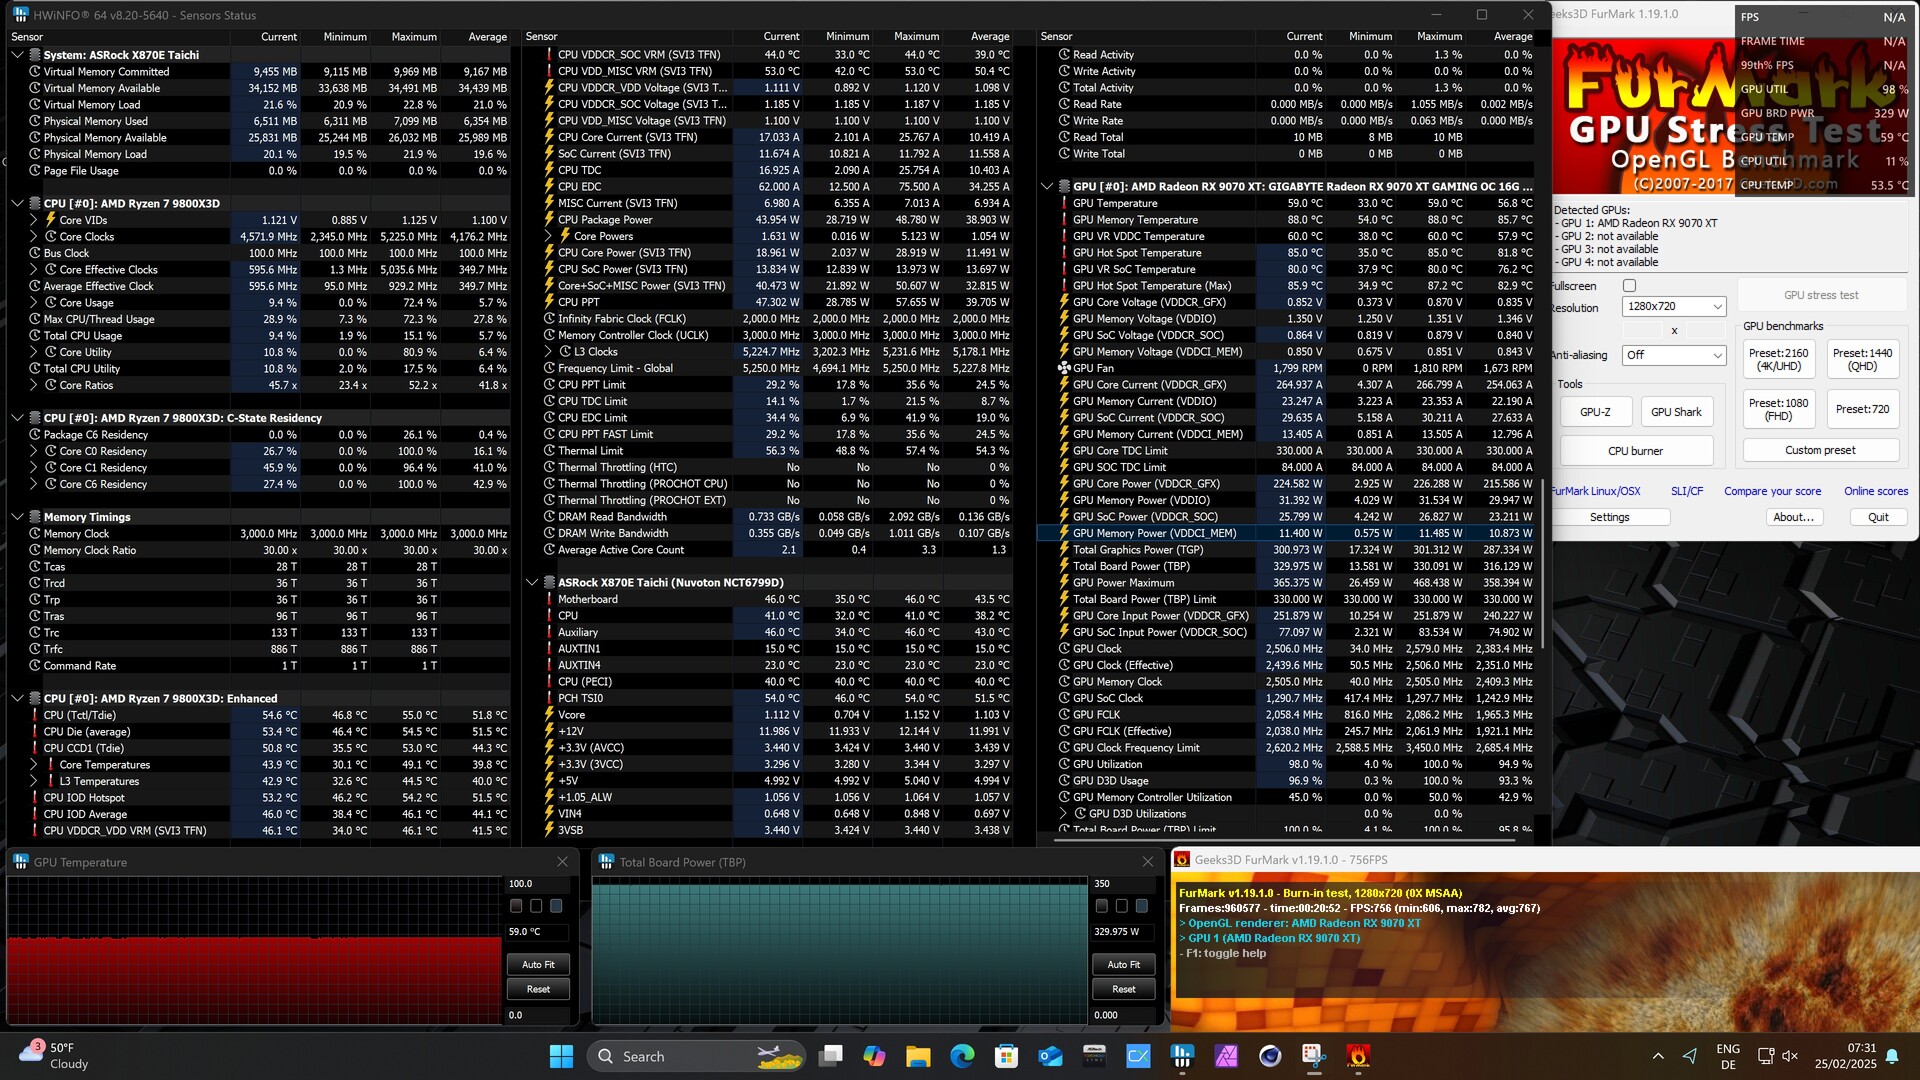Expand the L3 Clocks row
This screenshot has width=1920, height=1080.
tap(548, 352)
